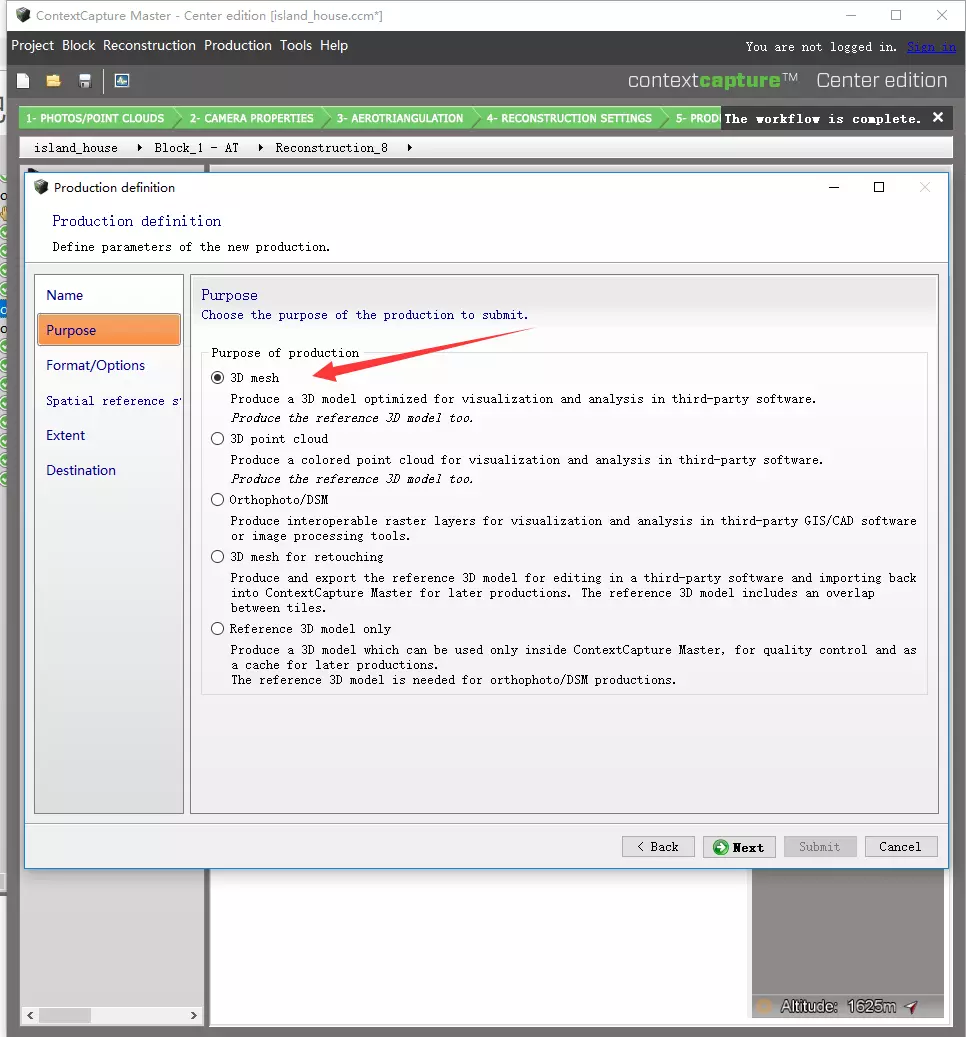Open the Block menu

pos(79,46)
